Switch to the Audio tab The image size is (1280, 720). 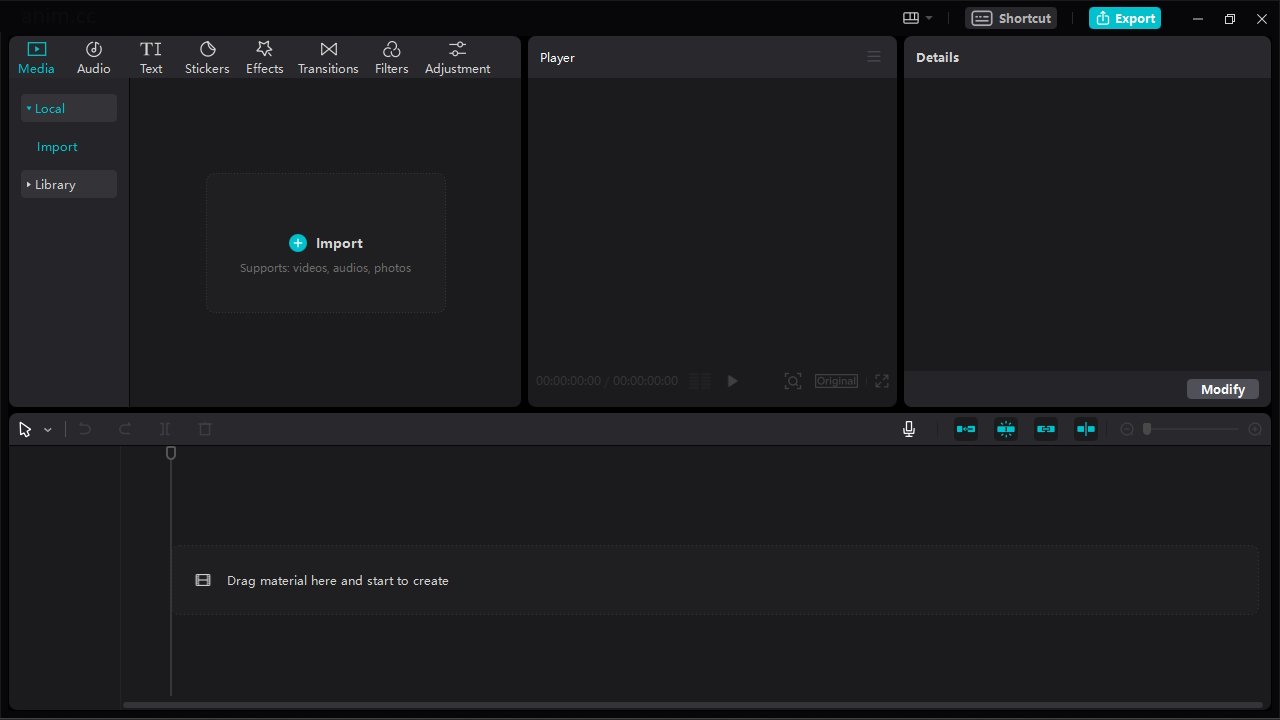pyautogui.click(x=94, y=58)
